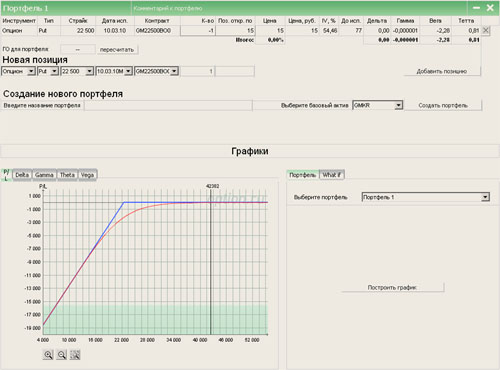Zoom in on the P/L chart
Viewport: 500px width, 370px height.
[x=48, y=354]
